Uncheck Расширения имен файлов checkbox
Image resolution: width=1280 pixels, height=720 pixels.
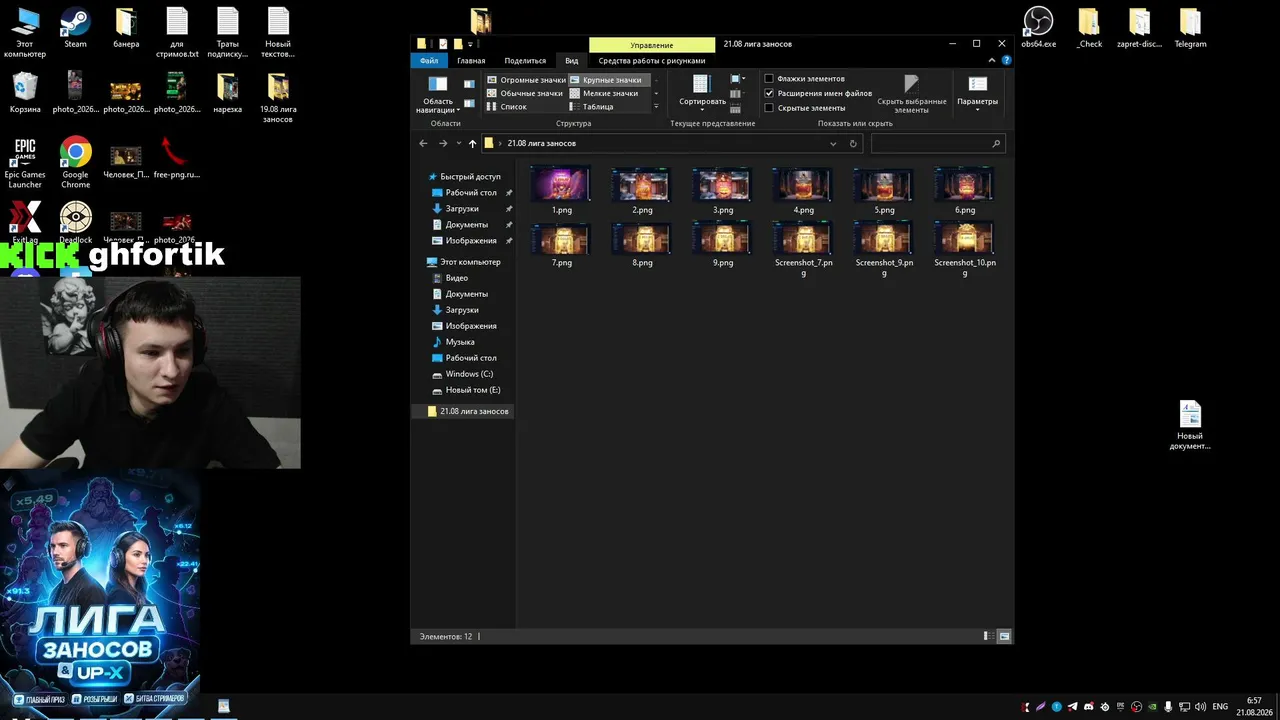tap(769, 93)
